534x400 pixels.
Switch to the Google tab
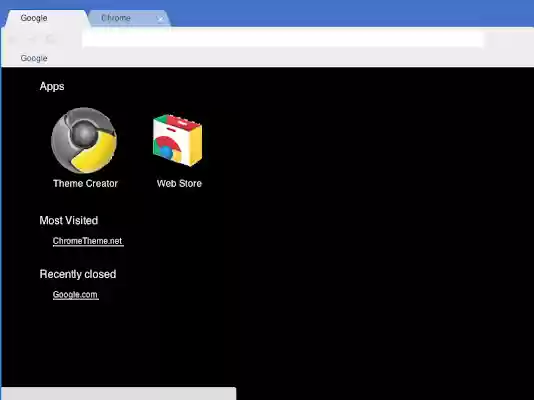(46, 18)
